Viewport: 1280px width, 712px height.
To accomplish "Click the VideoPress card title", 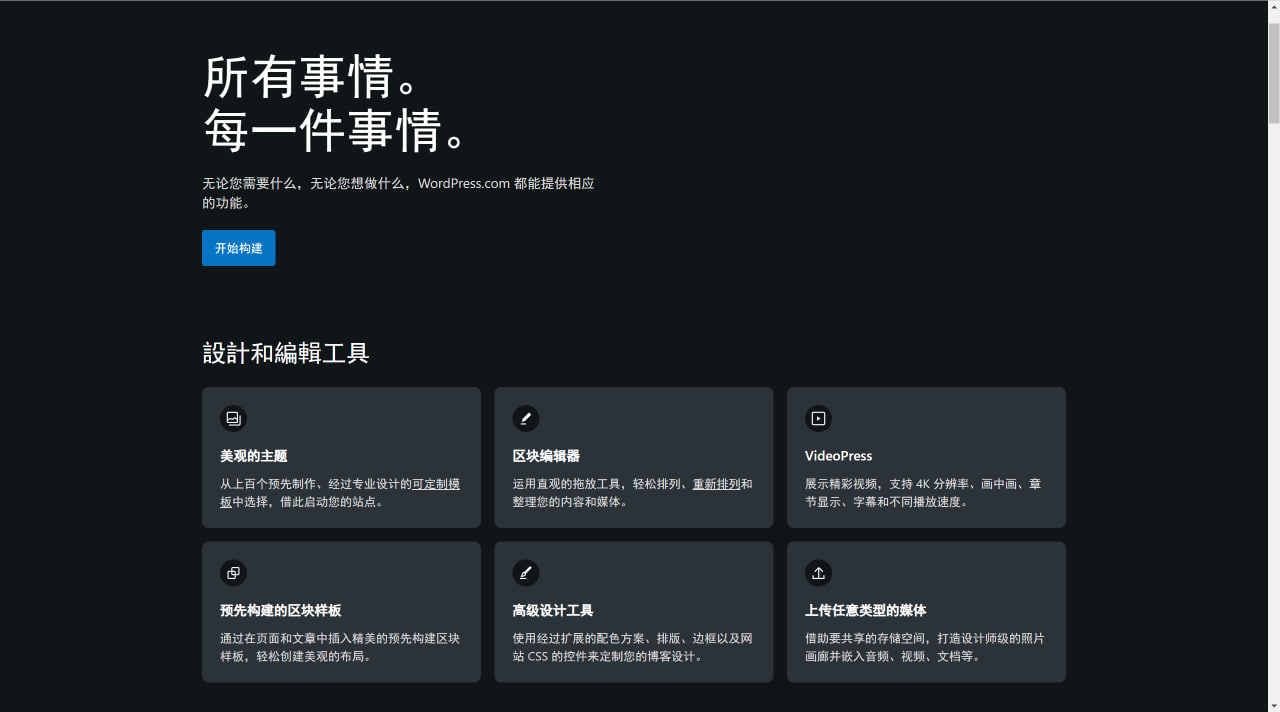I will (839, 456).
